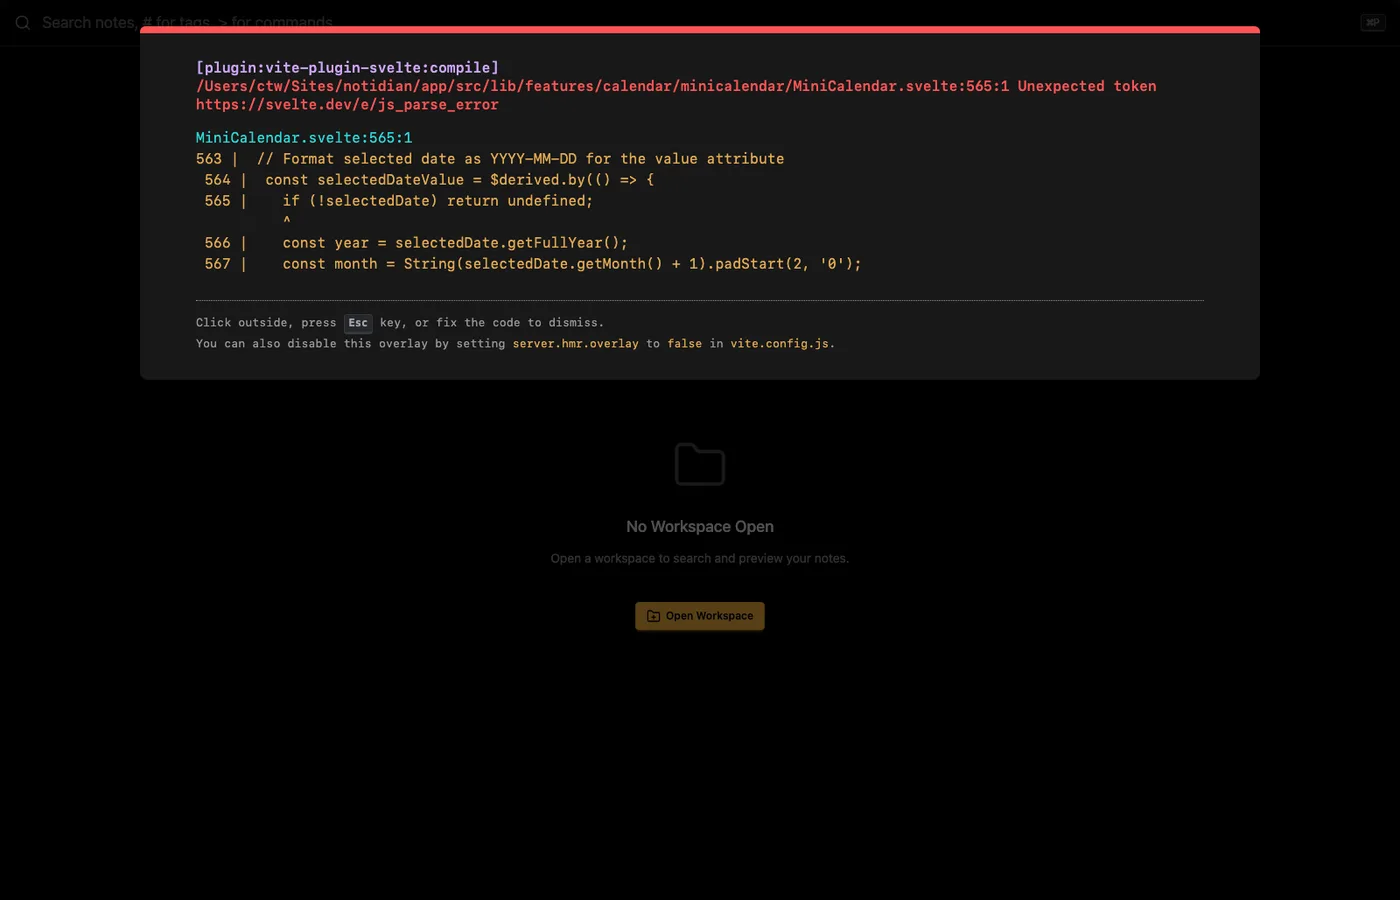Click the search magnifier icon

tap(22, 23)
